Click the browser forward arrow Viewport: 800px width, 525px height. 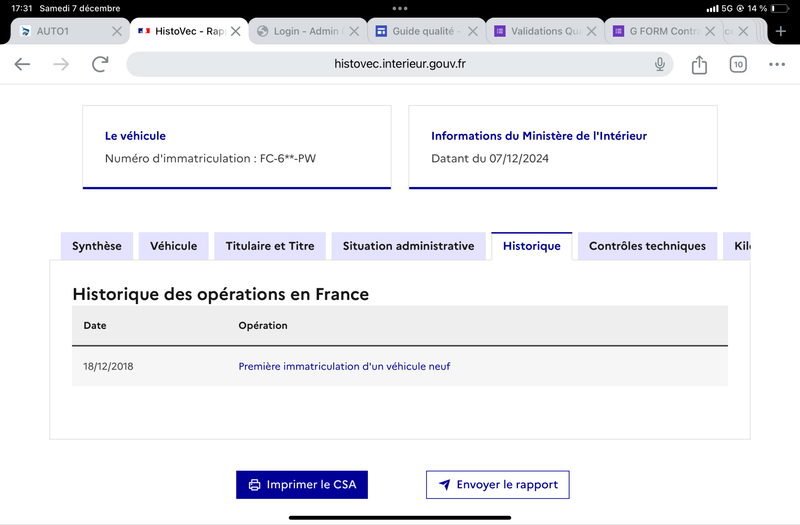coord(61,64)
